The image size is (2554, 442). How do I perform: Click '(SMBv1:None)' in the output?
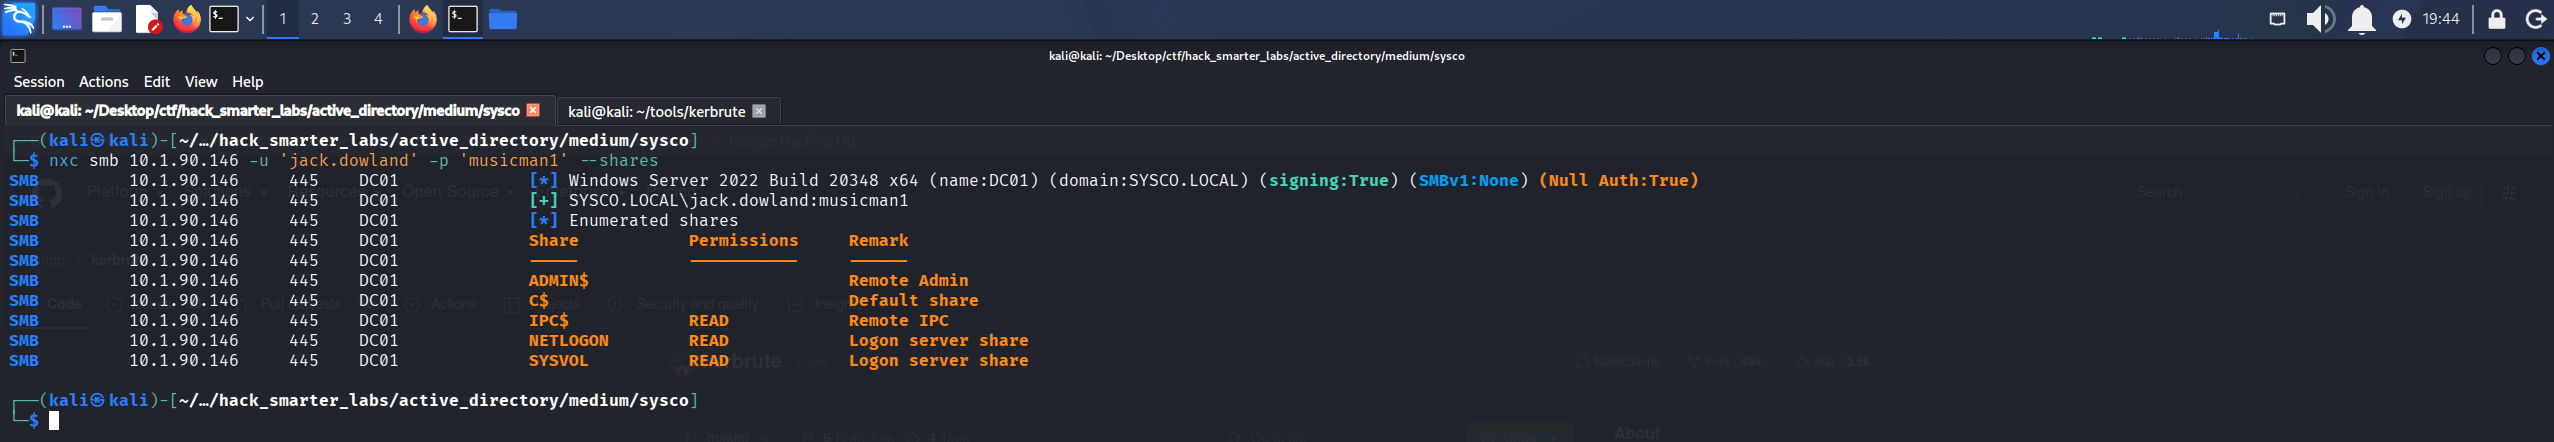[x=1468, y=180]
